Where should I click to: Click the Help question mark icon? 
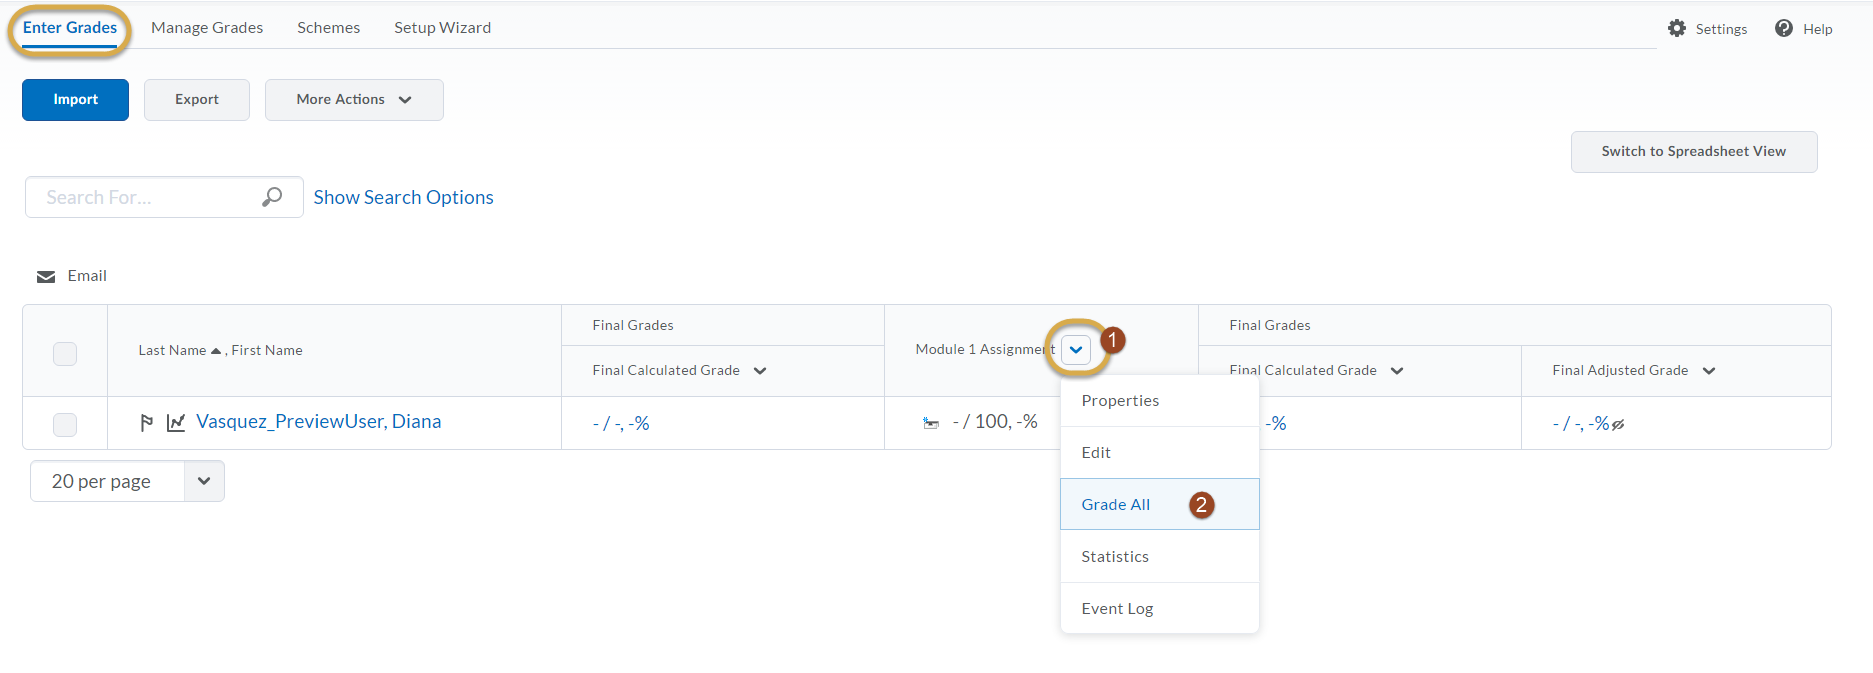coord(1784,29)
